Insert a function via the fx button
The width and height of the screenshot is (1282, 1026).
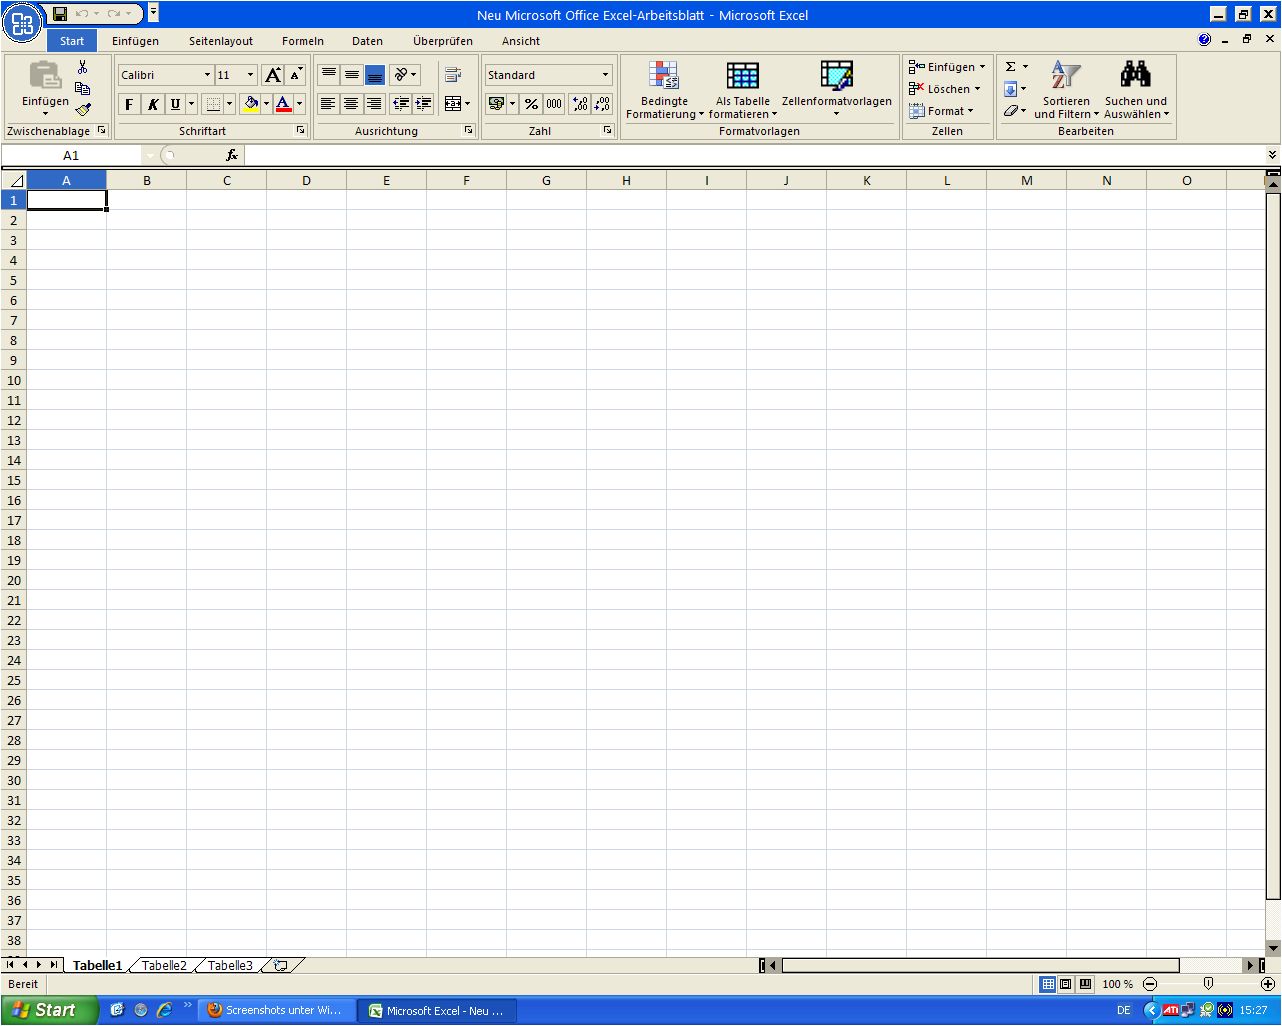(231, 155)
